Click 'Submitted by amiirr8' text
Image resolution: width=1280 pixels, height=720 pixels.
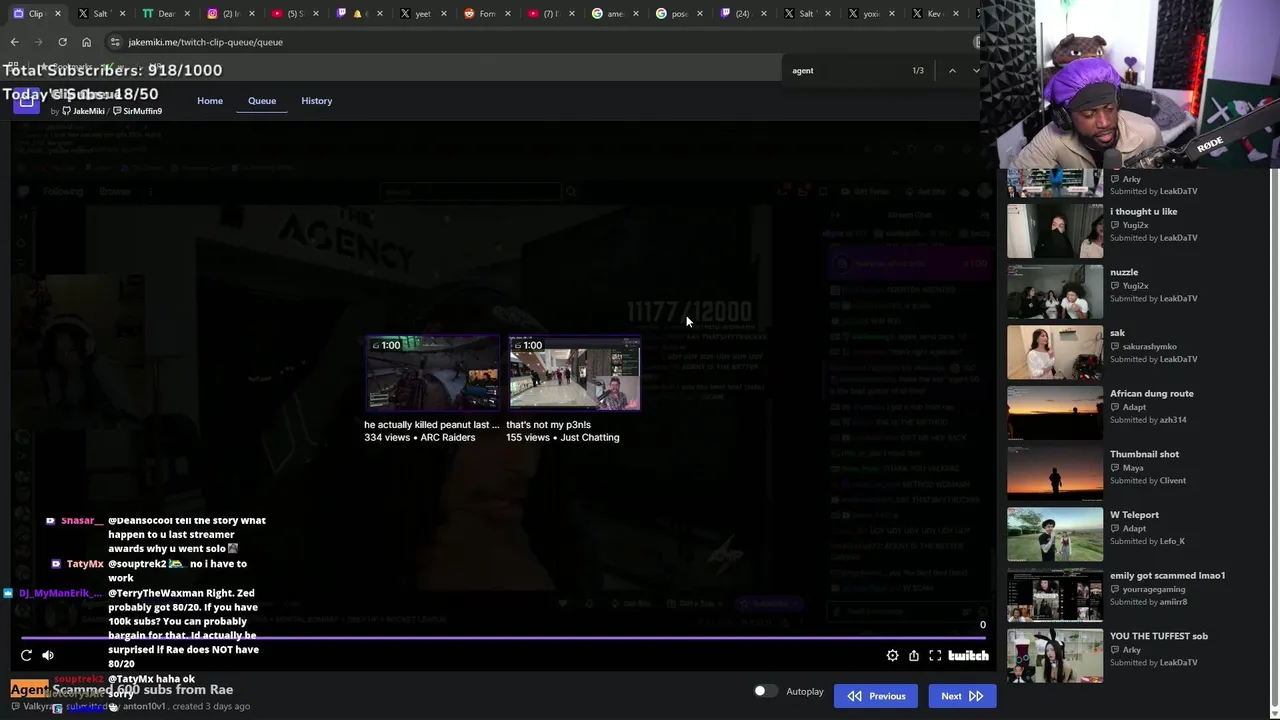1149,602
